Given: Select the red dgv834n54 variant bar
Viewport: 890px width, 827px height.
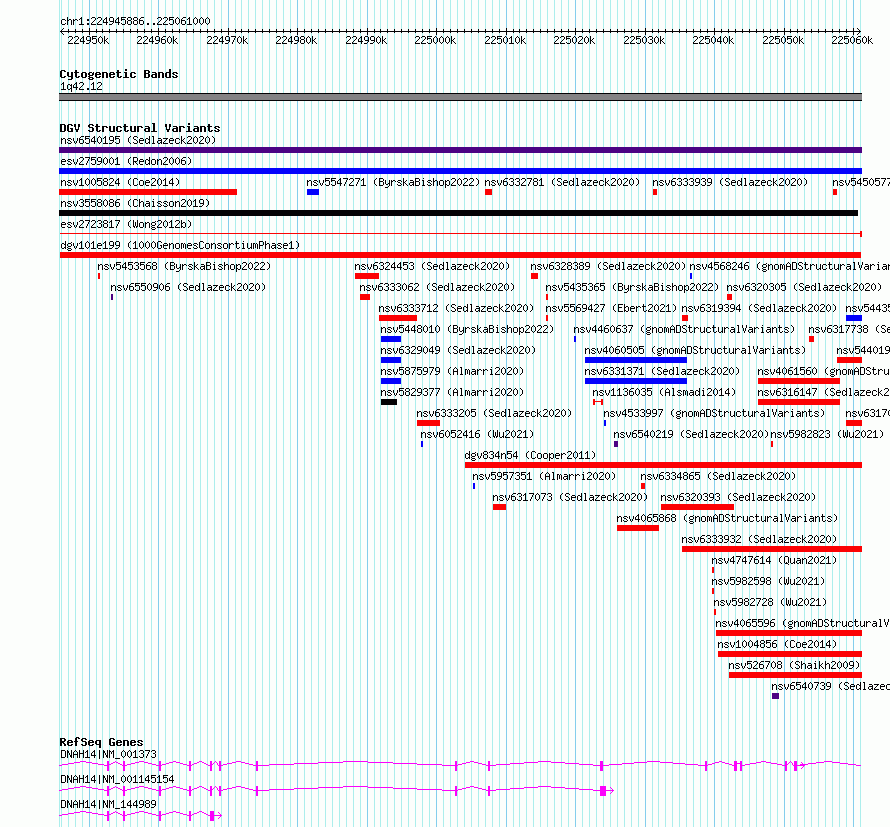Looking at the screenshot, I should pos(663,465).
